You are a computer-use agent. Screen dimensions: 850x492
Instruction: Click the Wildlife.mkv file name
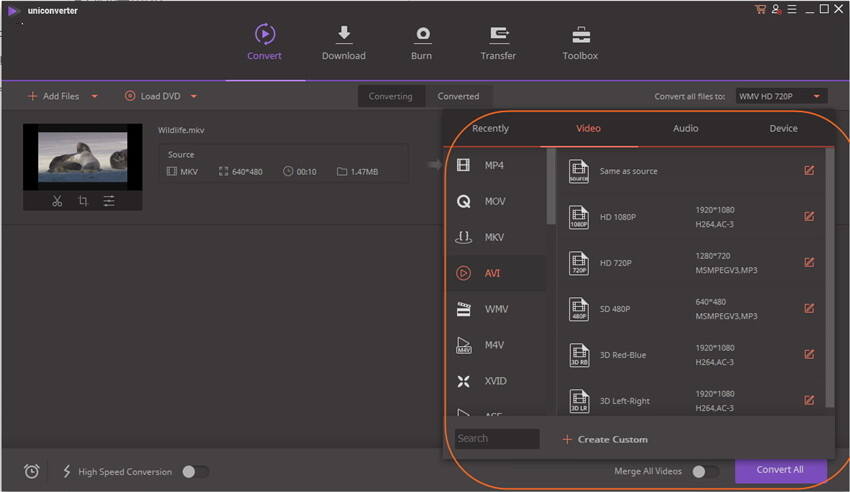[181, 130]
